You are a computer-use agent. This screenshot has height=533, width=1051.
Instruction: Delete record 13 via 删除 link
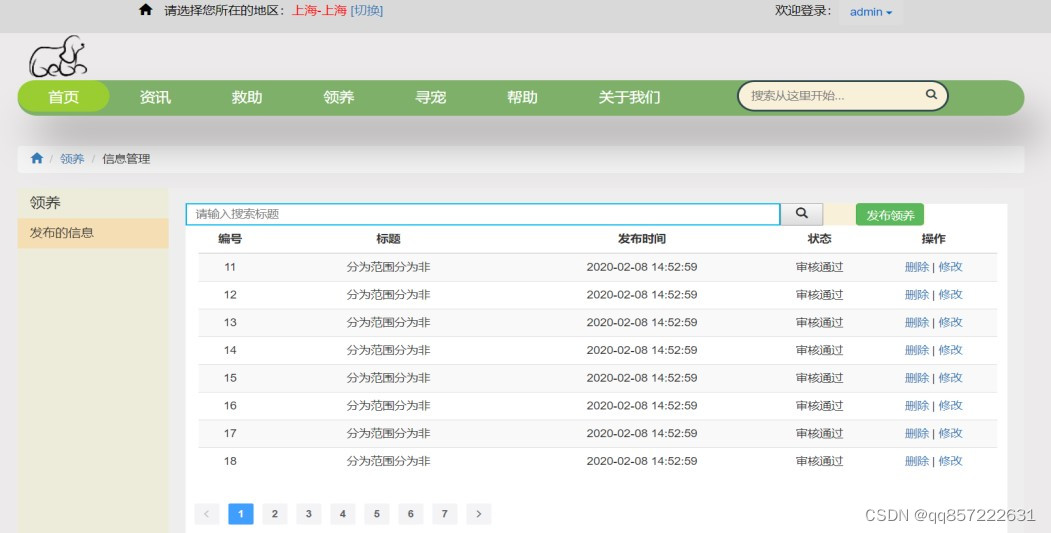tap(917, 322)
